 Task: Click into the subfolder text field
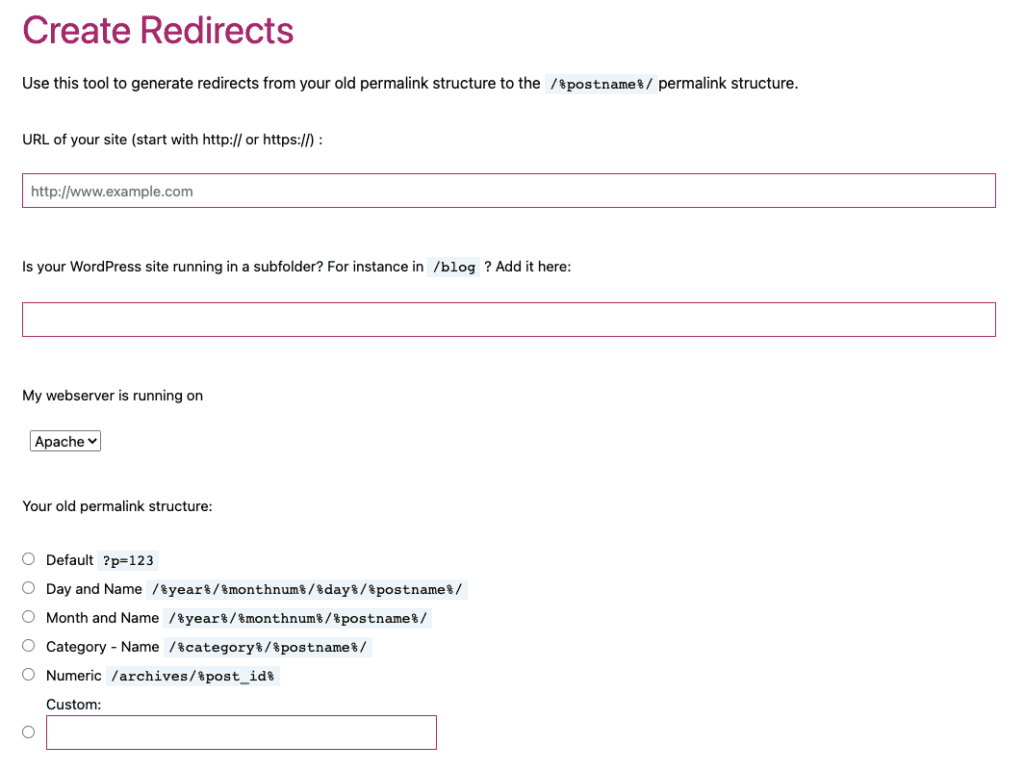coord(509,319)
